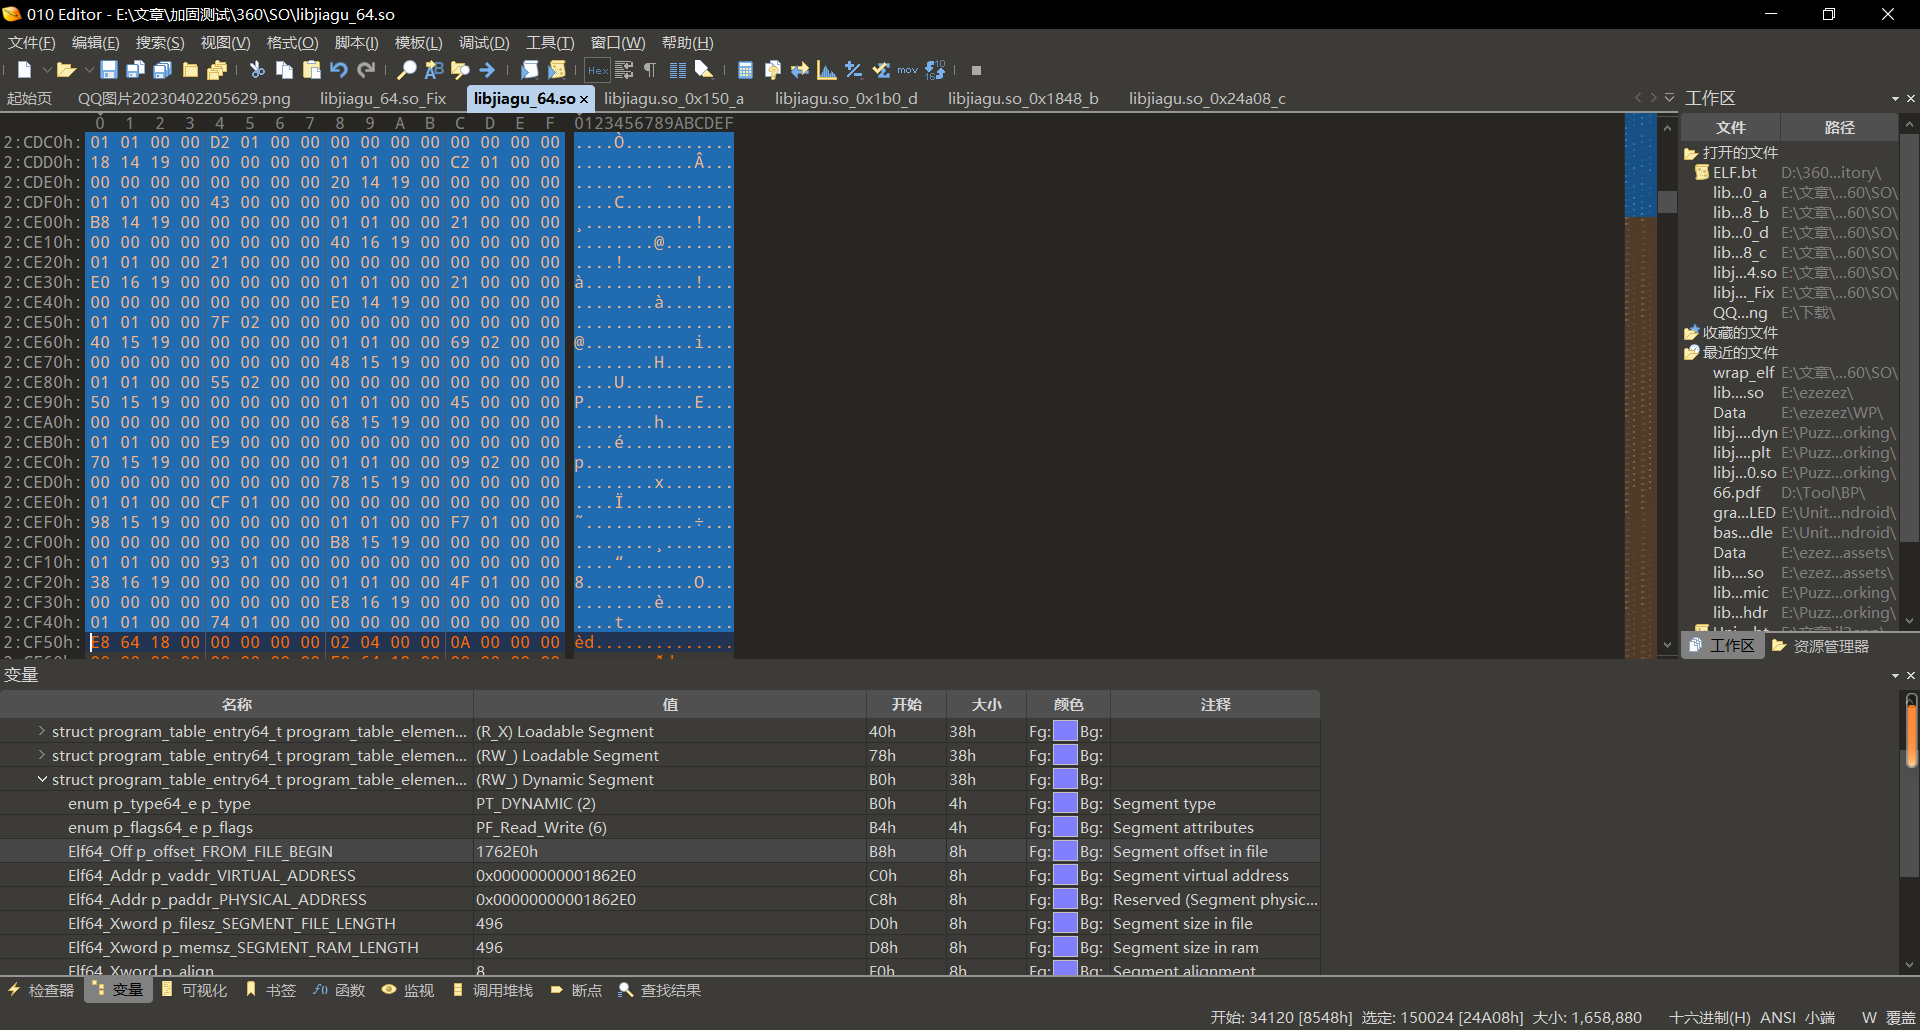The image size is (1920, 1030).
Task: Open the file tab list dropdown arrow
Action: (x=1669, y=98)
